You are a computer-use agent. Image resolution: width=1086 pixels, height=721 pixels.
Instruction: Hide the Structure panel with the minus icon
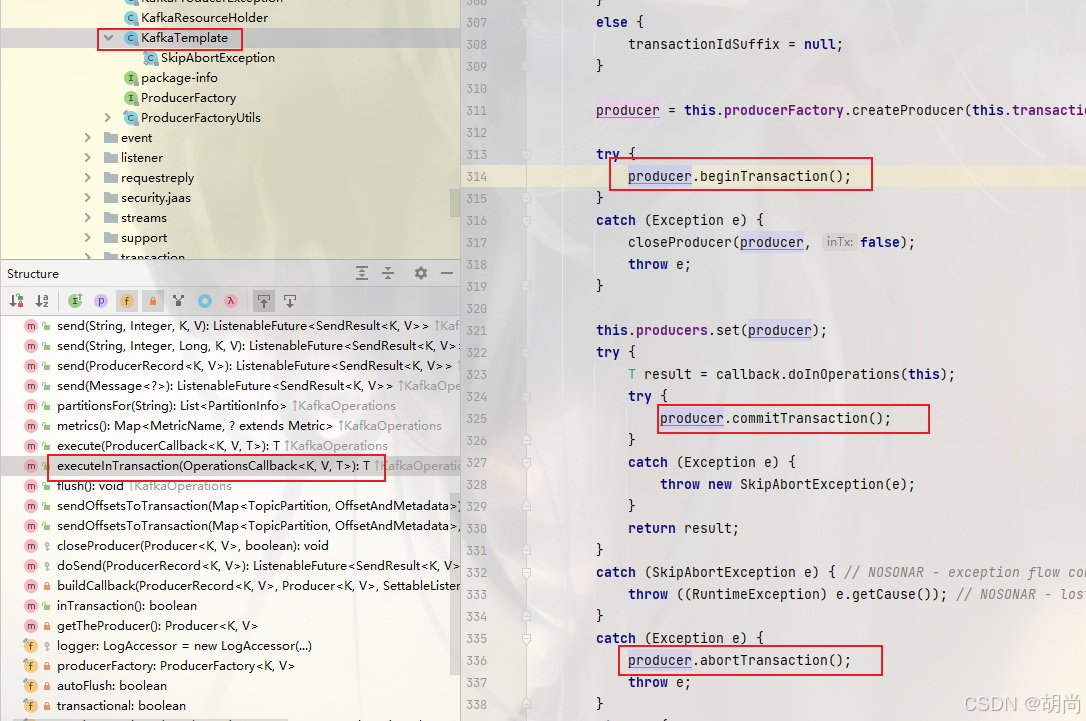point(447,273)
